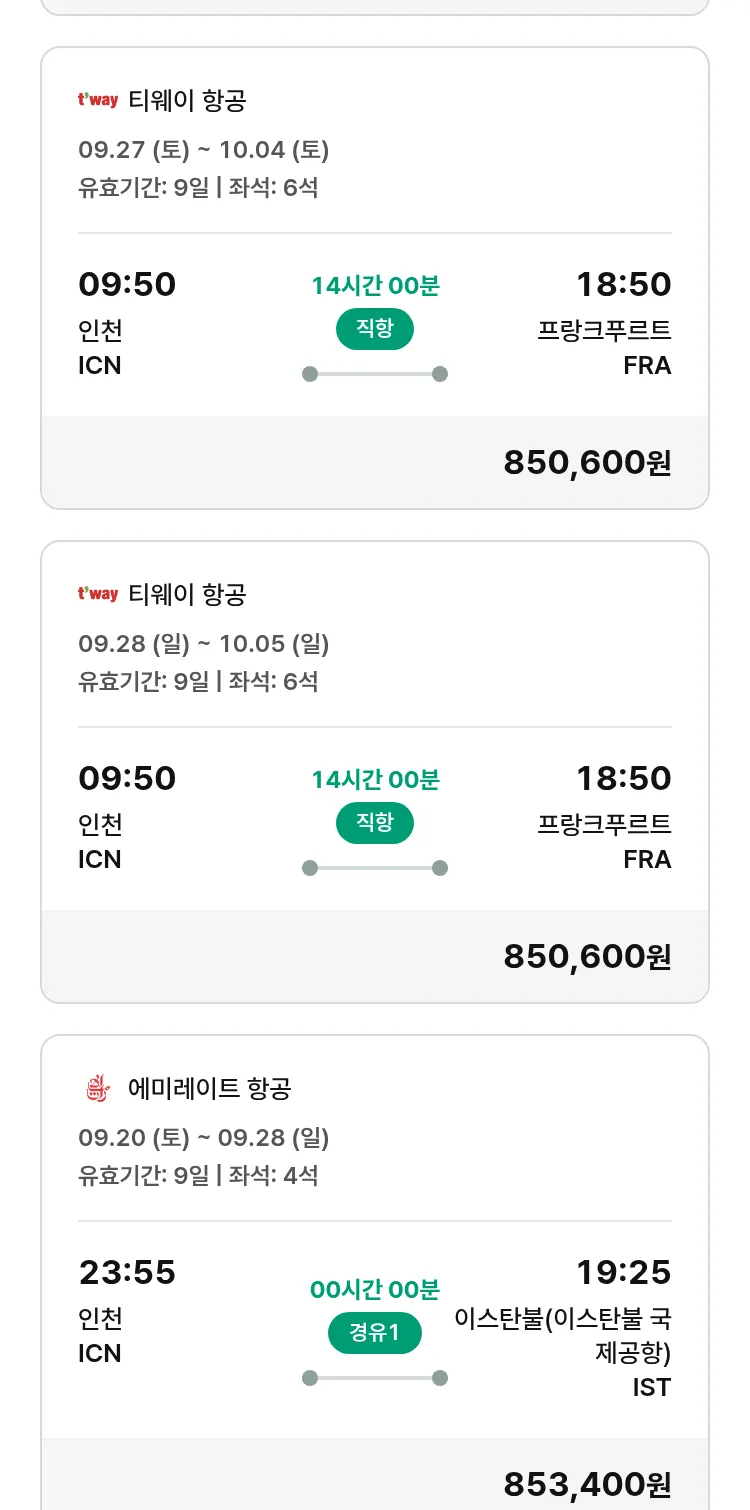
Task: Click the 유효기간 9일, 좌석 4석 info line
Action: [198, 1175]
